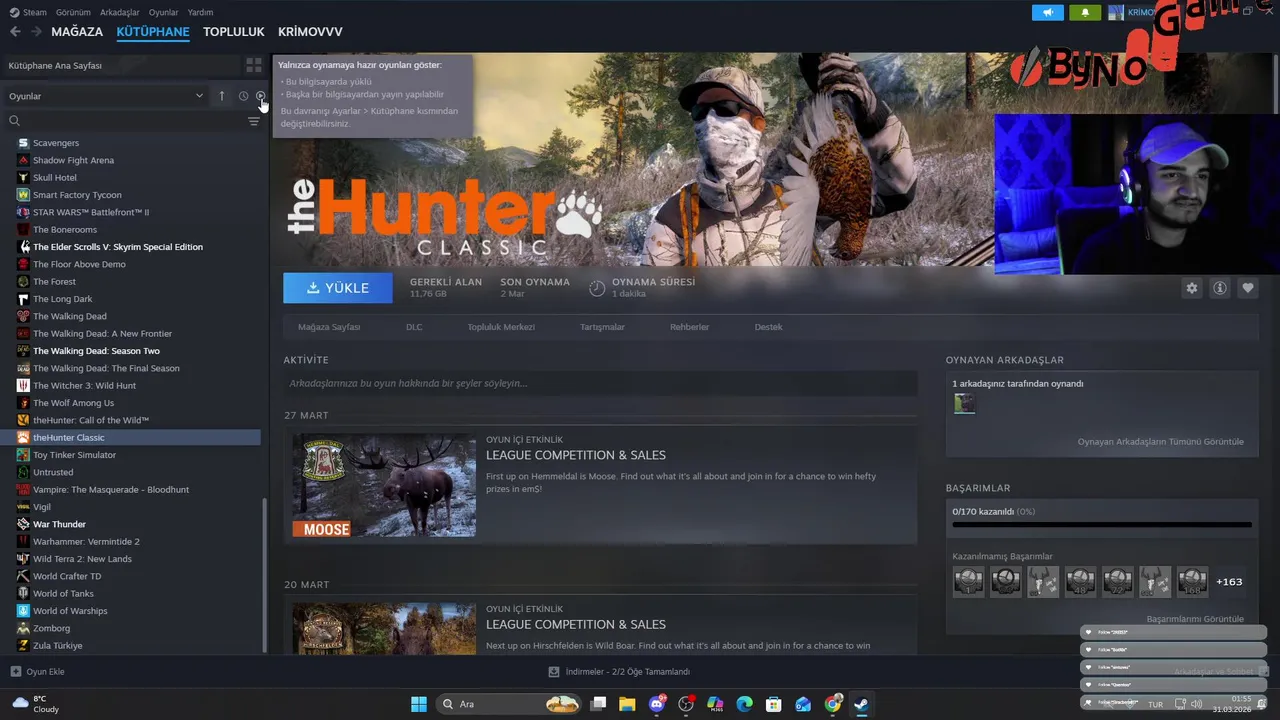1280x720 pixels.
Task: Click the Kütüphane Ana Sayfası button
Action: [x=120, y=65]
